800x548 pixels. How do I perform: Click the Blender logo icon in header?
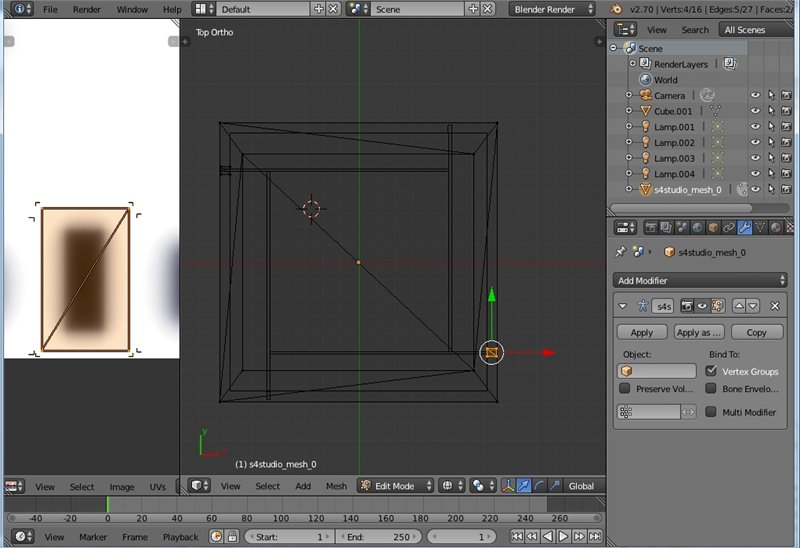pos(617,9)
